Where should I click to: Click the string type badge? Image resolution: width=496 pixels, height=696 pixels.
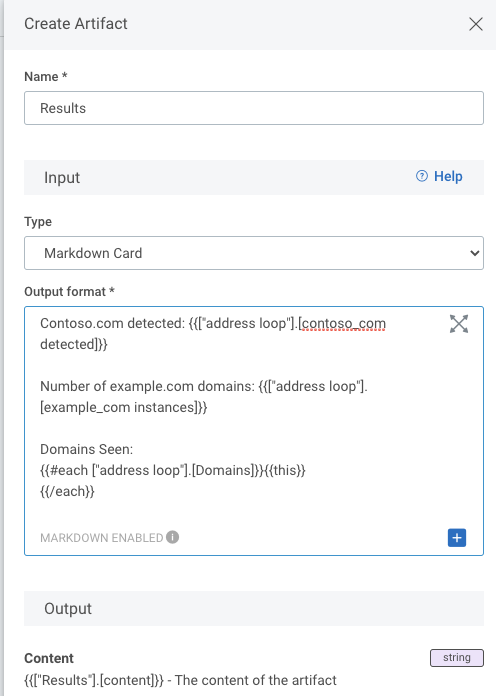point(456,657)
